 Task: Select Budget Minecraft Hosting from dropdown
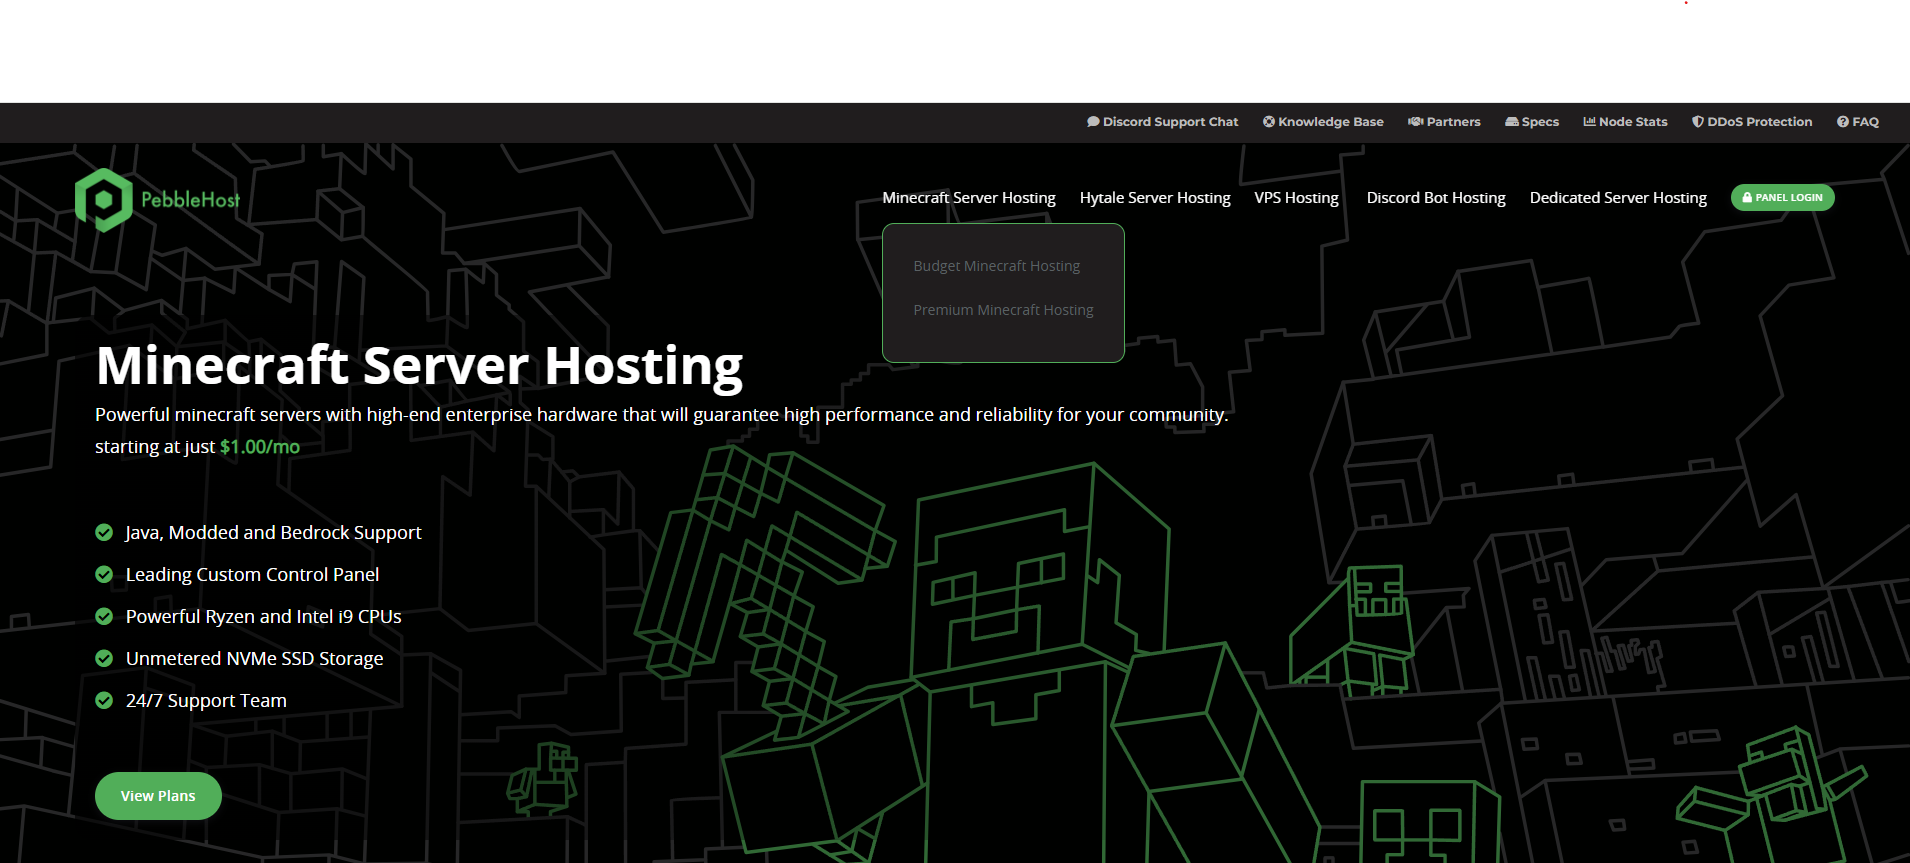coord(997,266)
